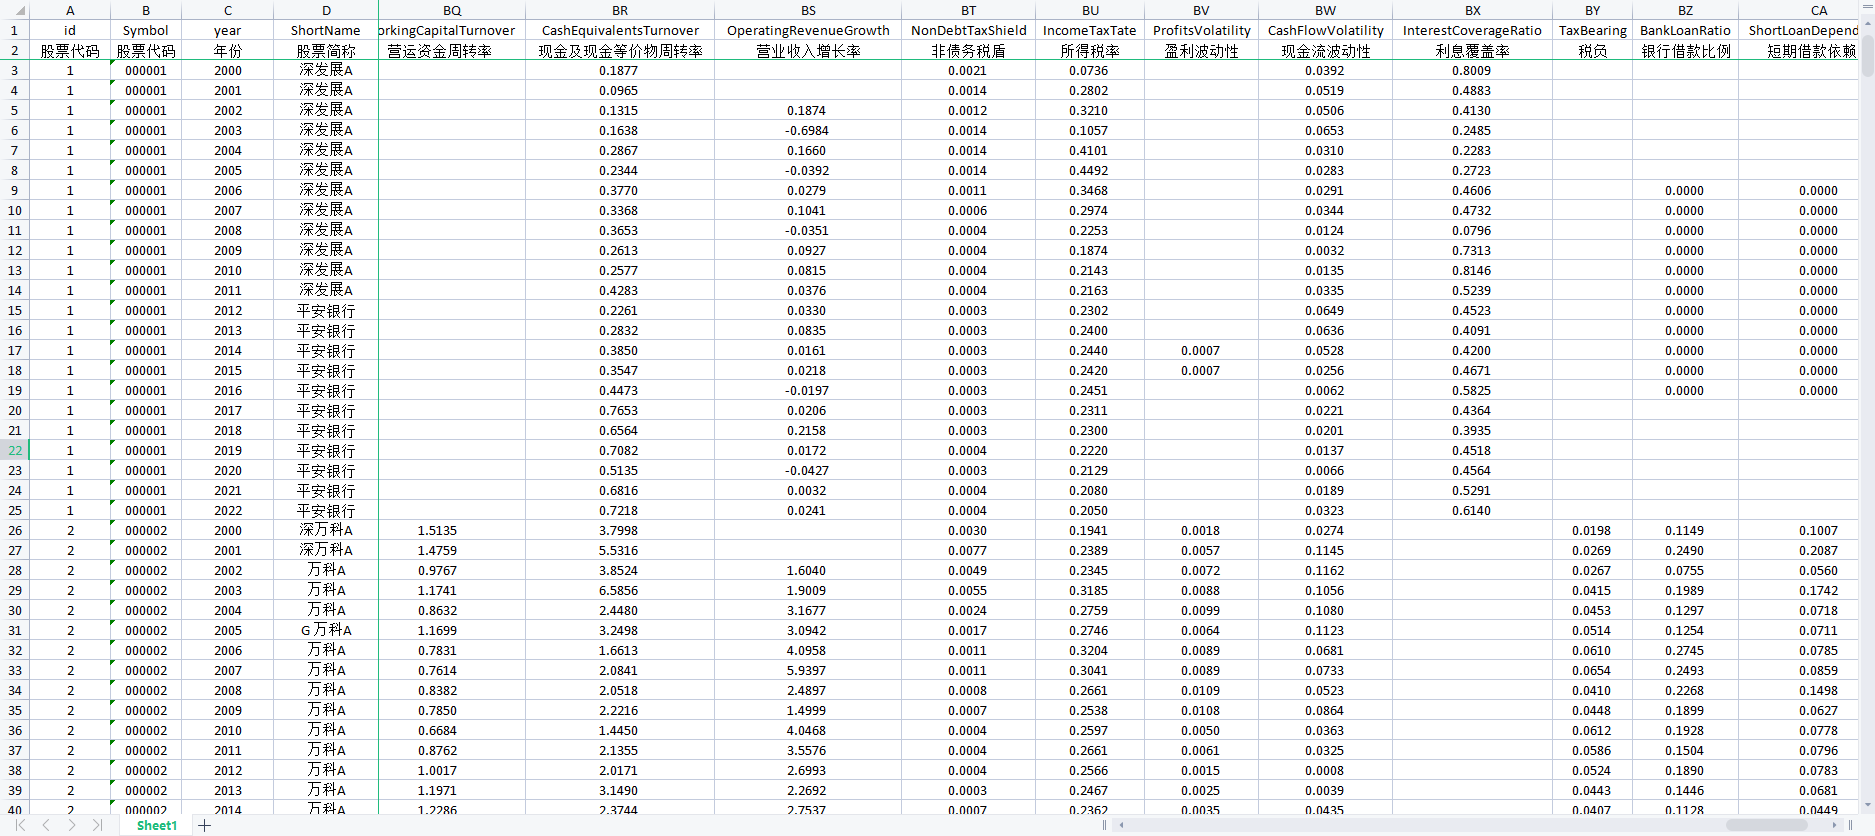This screenshot has width=1875, height=836.
Task: Select column BY header
Action: (x=1593, y=10)
